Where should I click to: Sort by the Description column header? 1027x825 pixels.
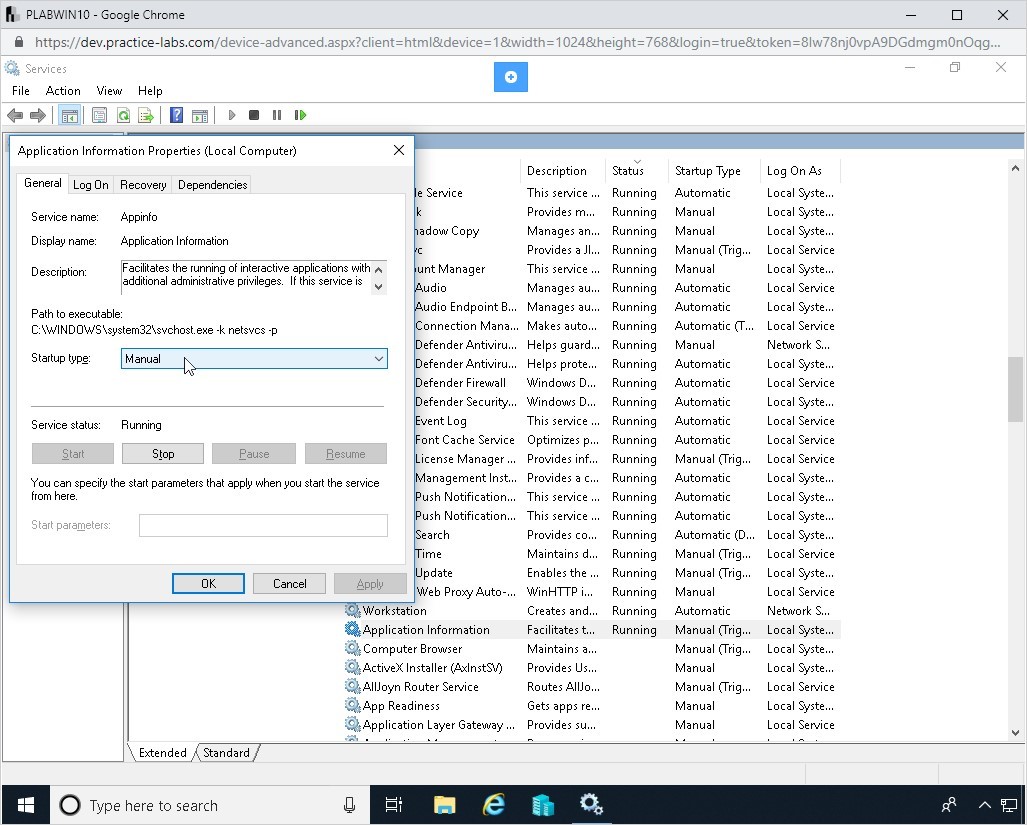(x=563, y=171)
